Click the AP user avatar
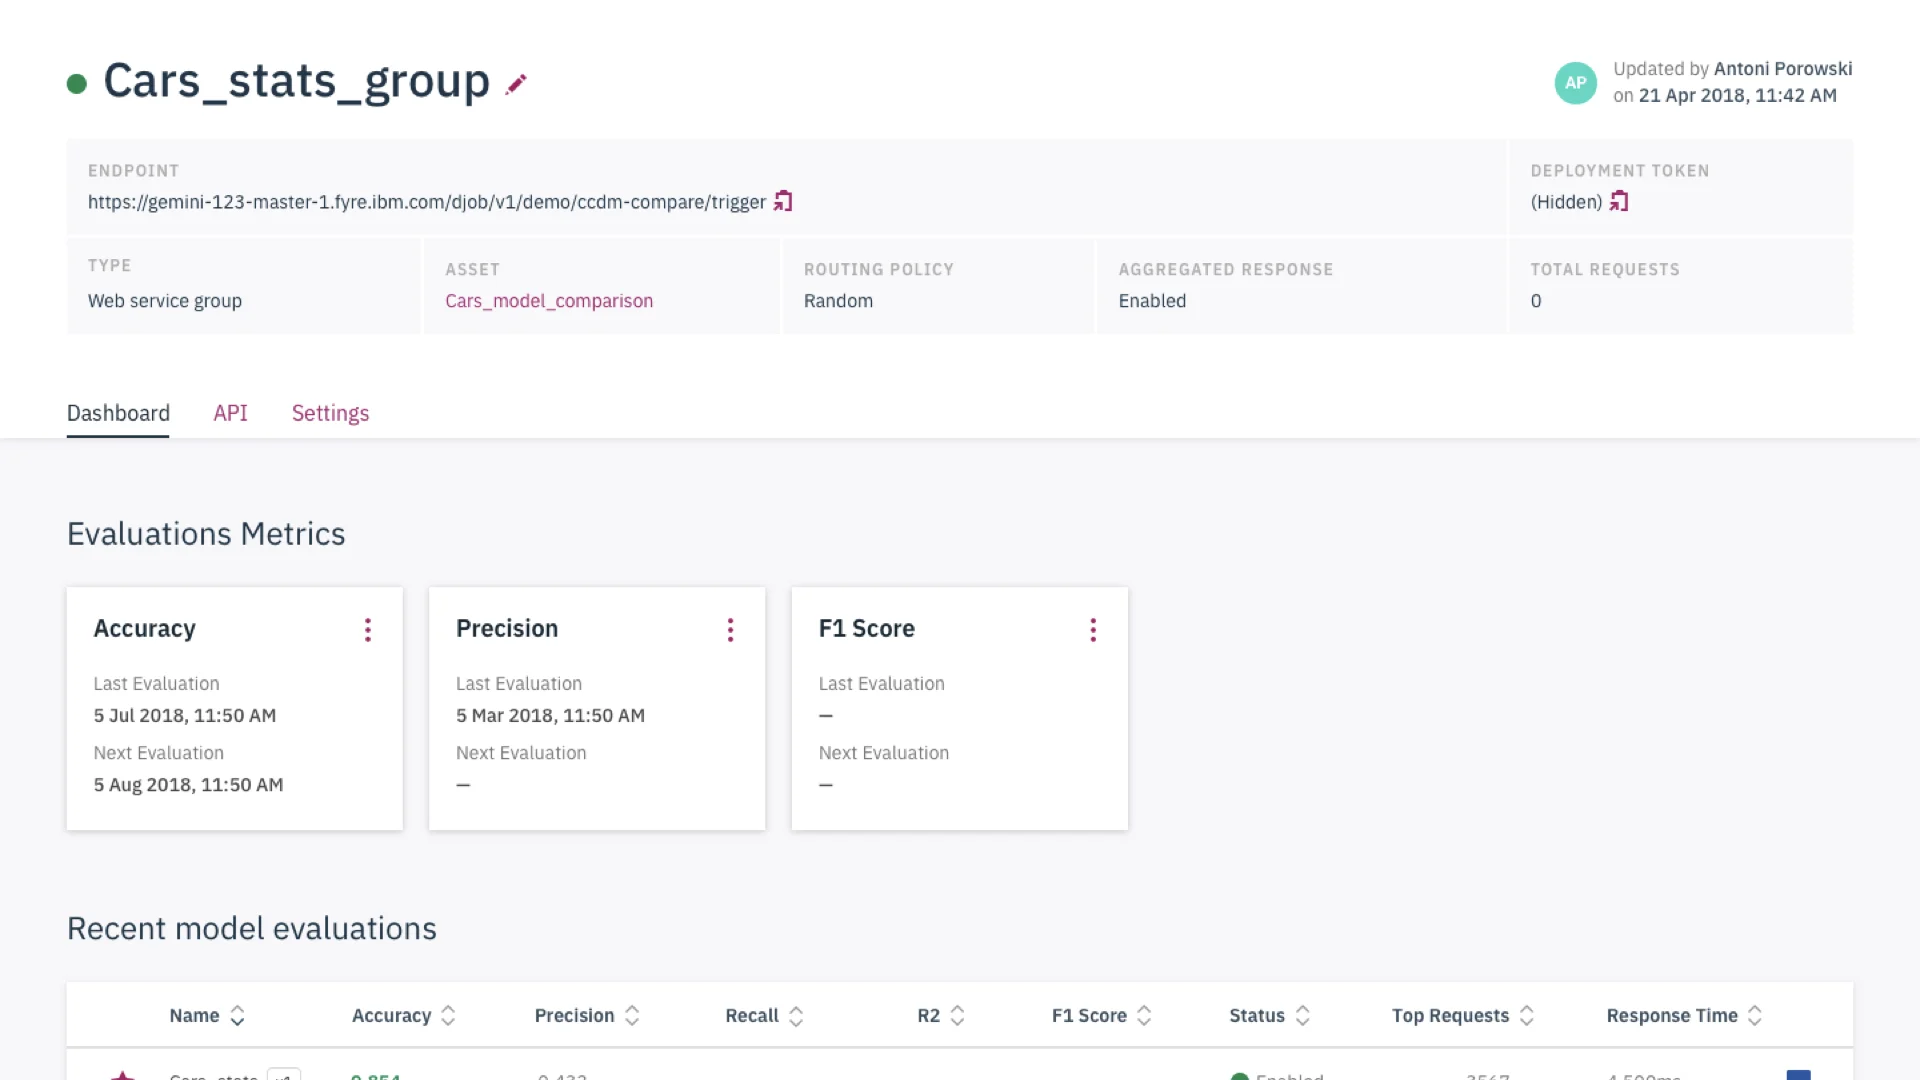Screen dimensions: 1920x1080 pos(1575,83)
